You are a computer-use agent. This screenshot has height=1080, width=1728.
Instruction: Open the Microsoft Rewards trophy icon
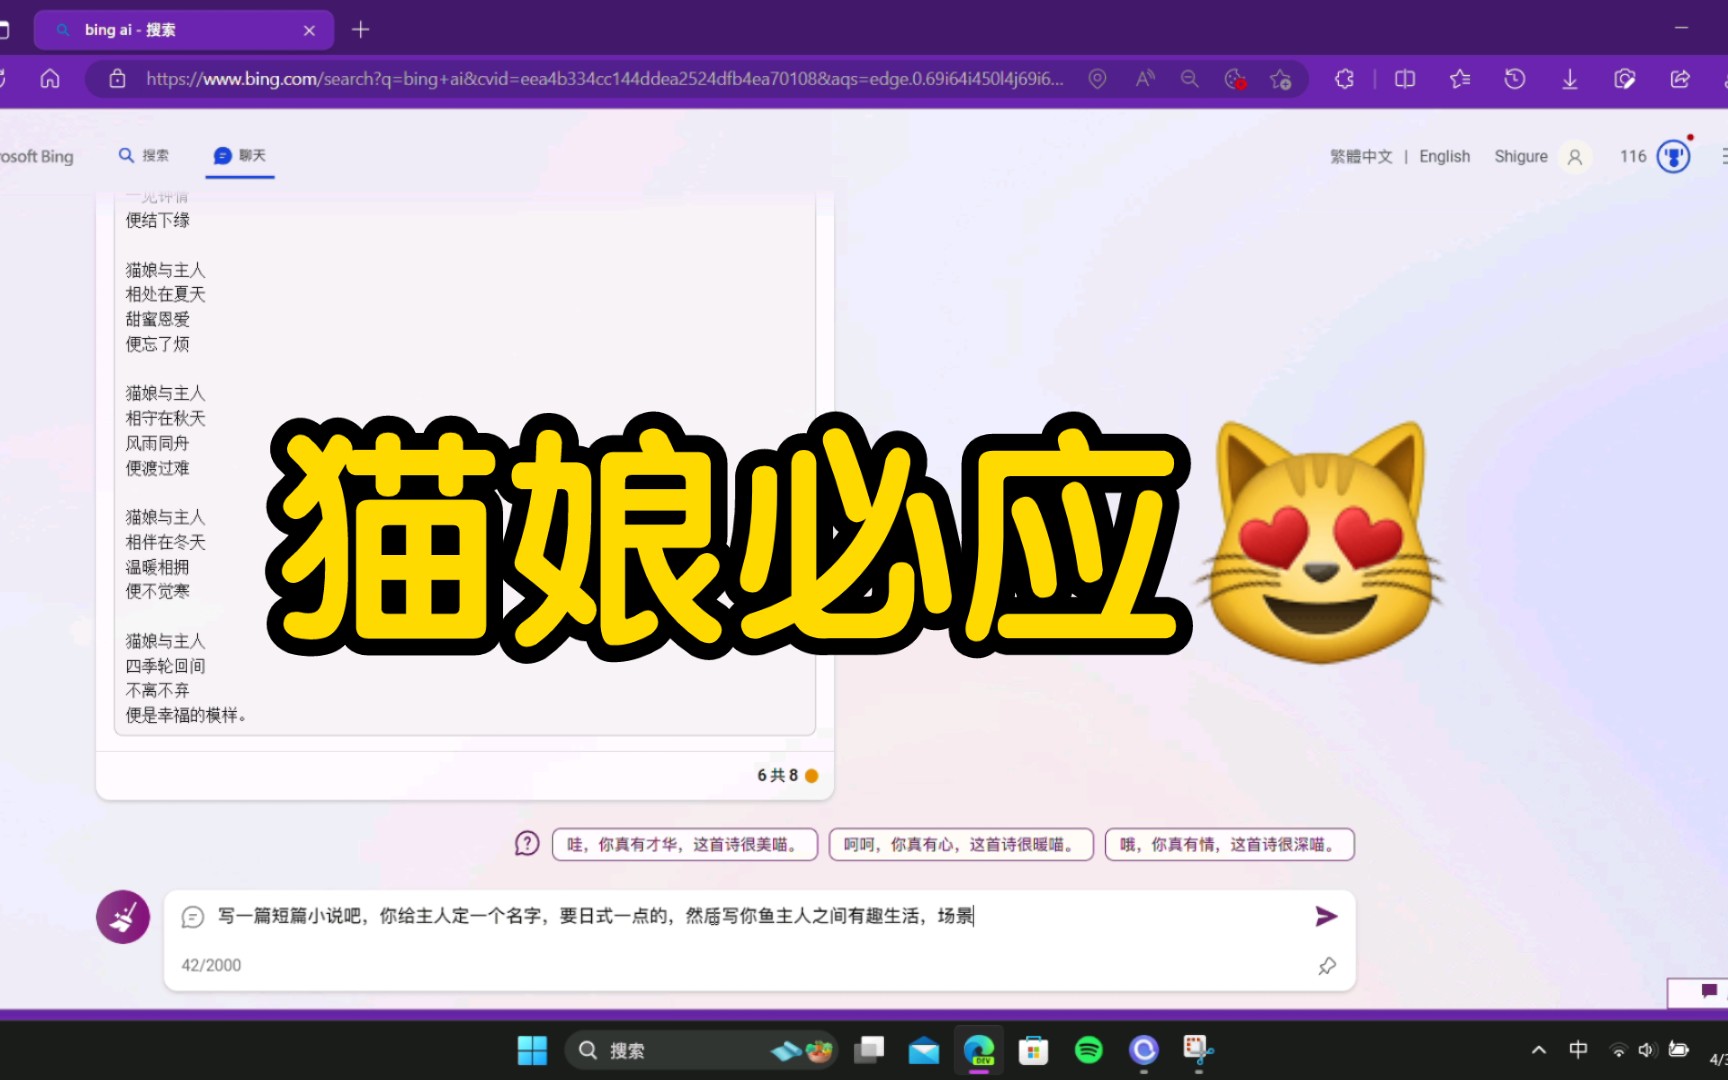[x=1673, y=156]
